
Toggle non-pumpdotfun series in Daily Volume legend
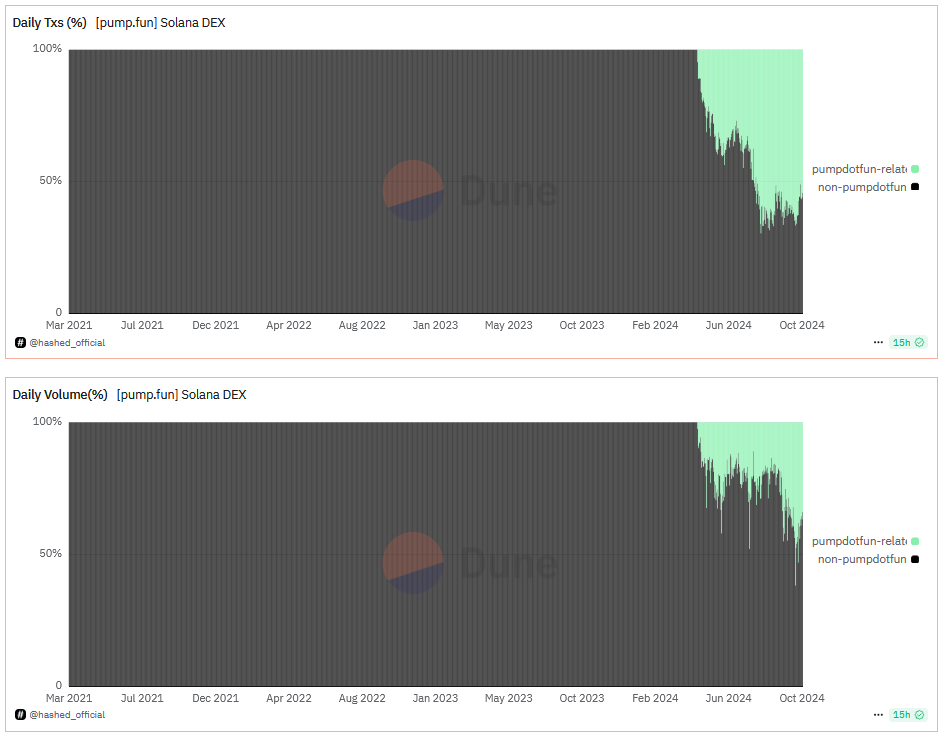868,560
